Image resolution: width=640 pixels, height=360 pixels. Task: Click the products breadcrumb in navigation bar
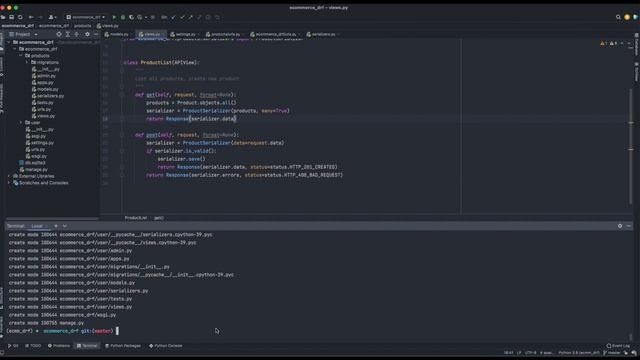(82, 26)
